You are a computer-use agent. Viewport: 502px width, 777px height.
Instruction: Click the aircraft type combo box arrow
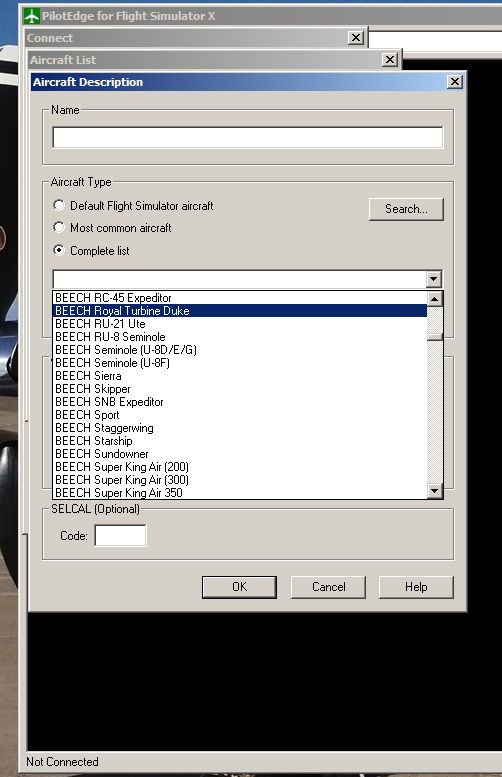click(434, 279)
